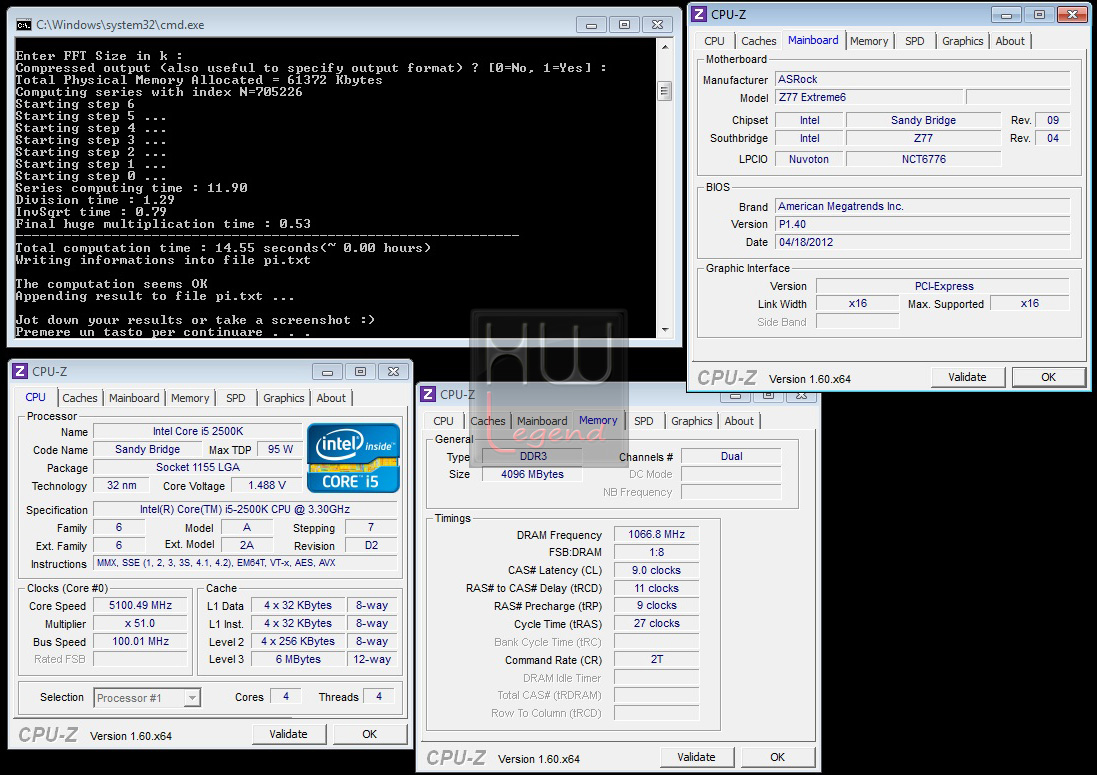Click the '1066.8 MHz' DRAM frequency value
Image resolution: width=1097 pixels, height=775 pixels.
tap(656, 534)
